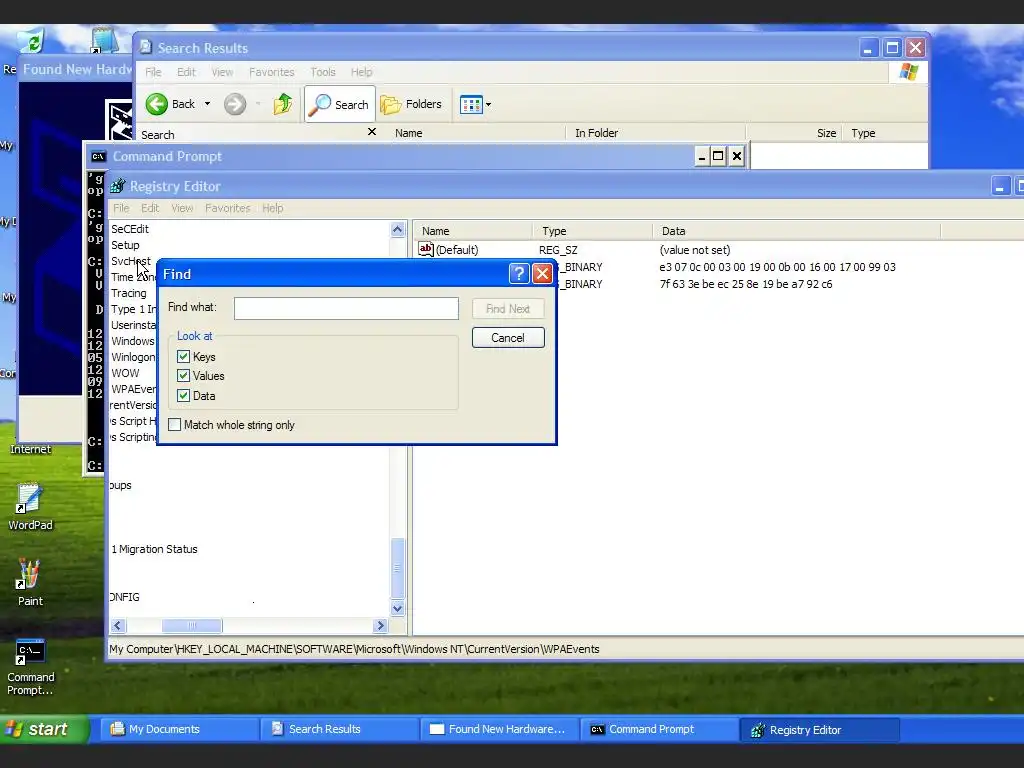Switch to Search Results taskbar item
The image size is (1024, 768).
click(340, 729)
